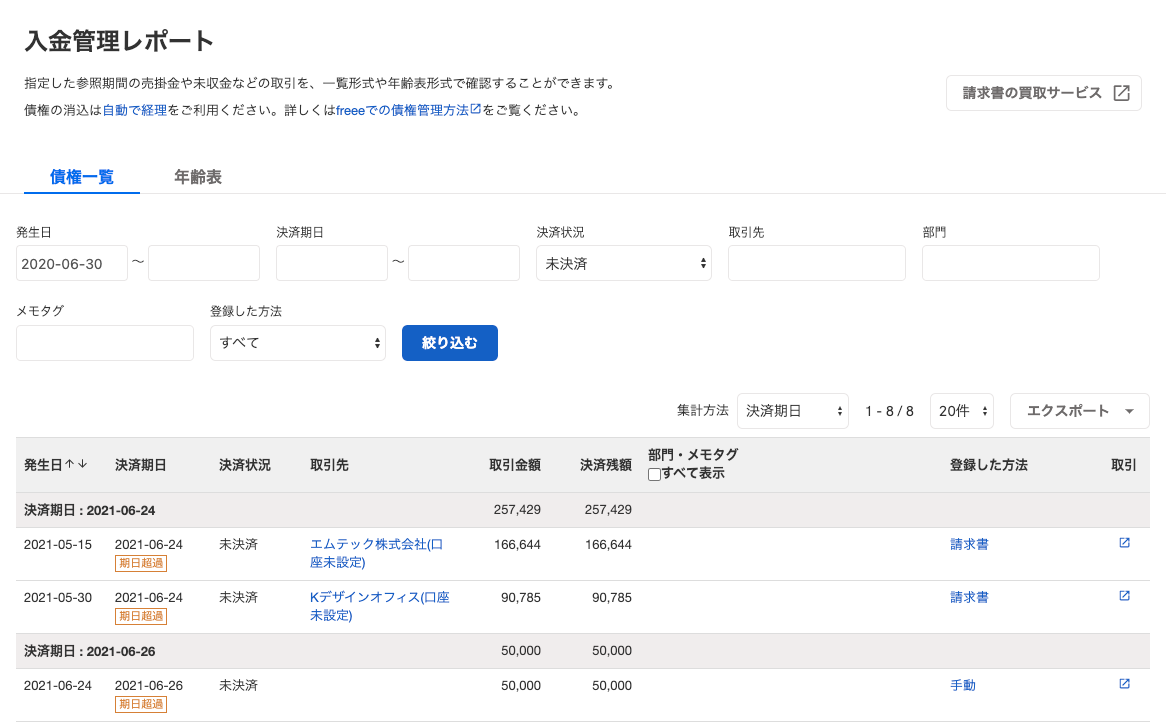Image resolution: width=1166 pixels, height=722 pixels.
Task: Expand エクスポート dropdown menu
Action: [x=1080, y=411]
